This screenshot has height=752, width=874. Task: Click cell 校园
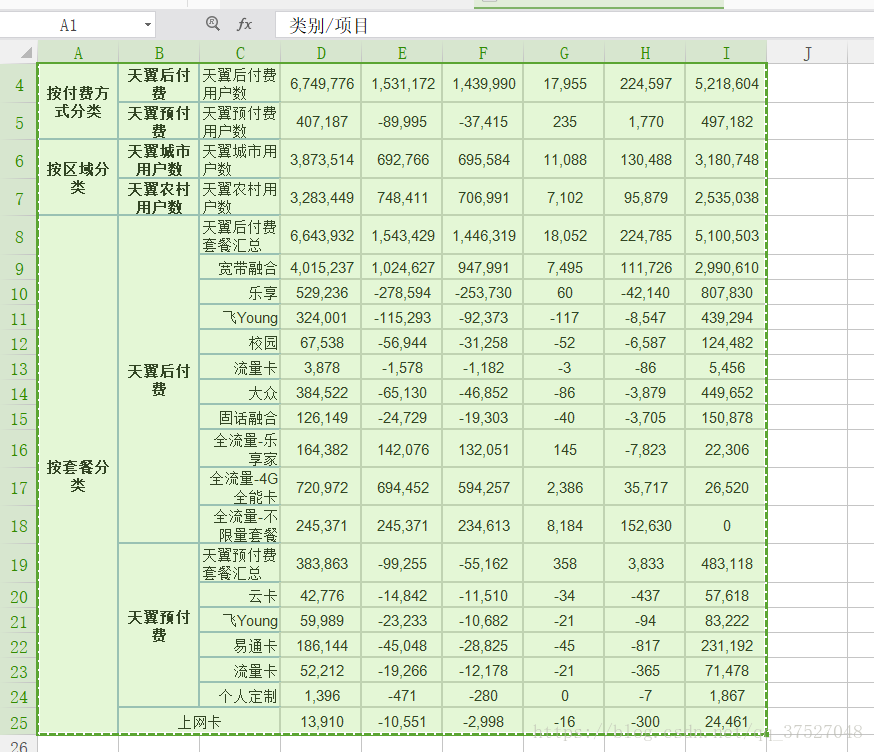240,342
